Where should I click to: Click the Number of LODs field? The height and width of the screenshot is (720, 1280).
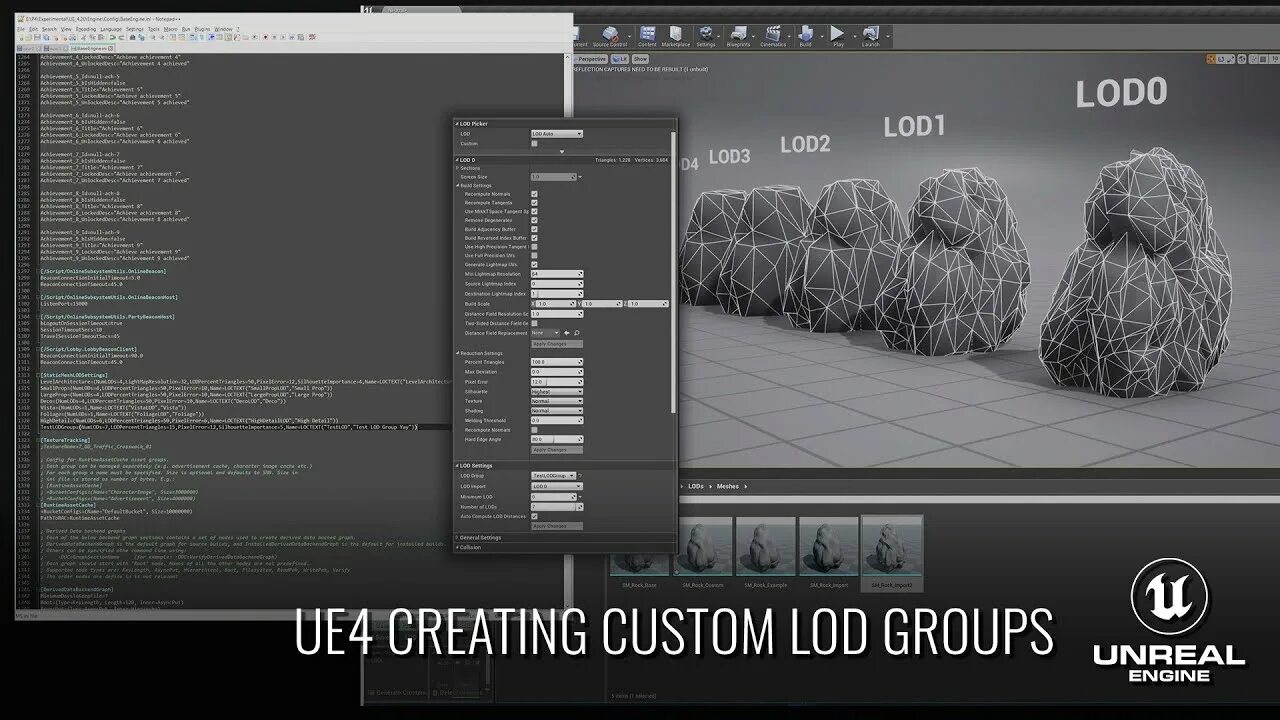coord(556,507)
